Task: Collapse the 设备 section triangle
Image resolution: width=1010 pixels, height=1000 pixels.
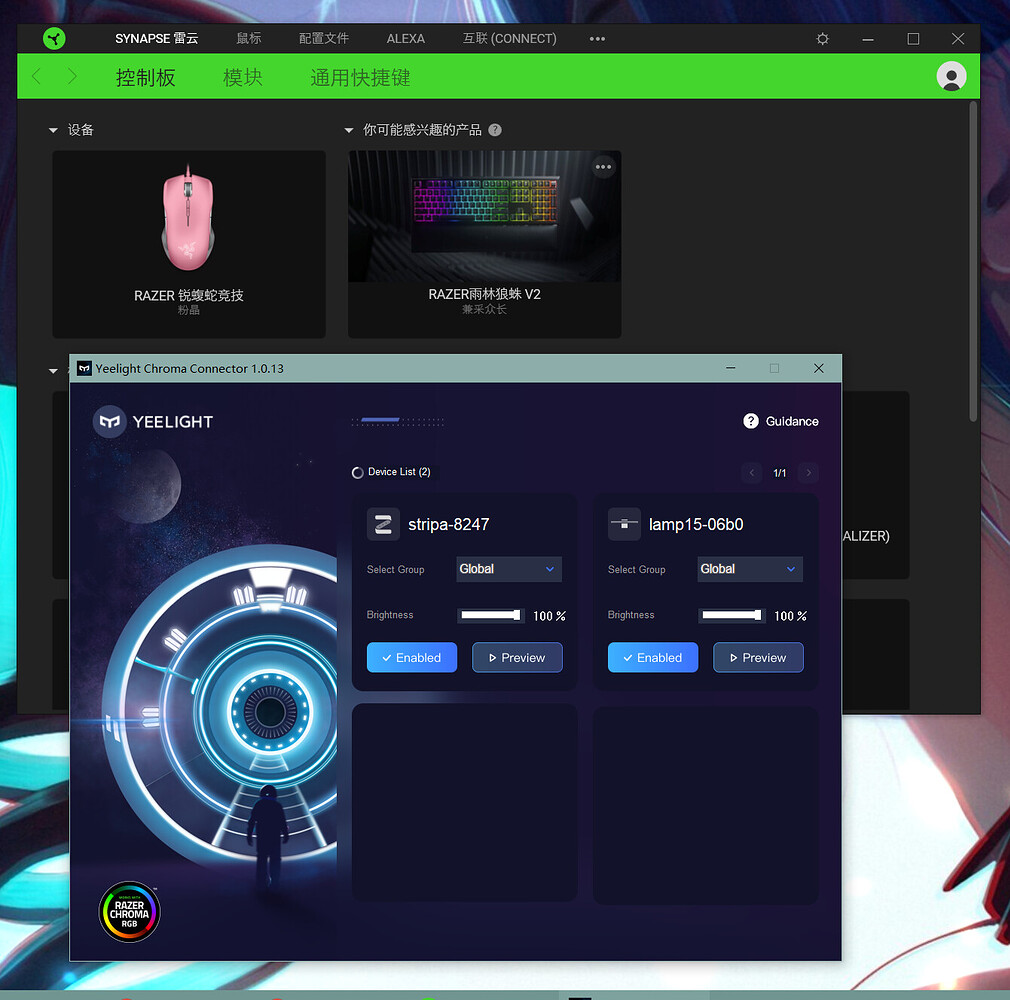Action: tap(53, 131)
